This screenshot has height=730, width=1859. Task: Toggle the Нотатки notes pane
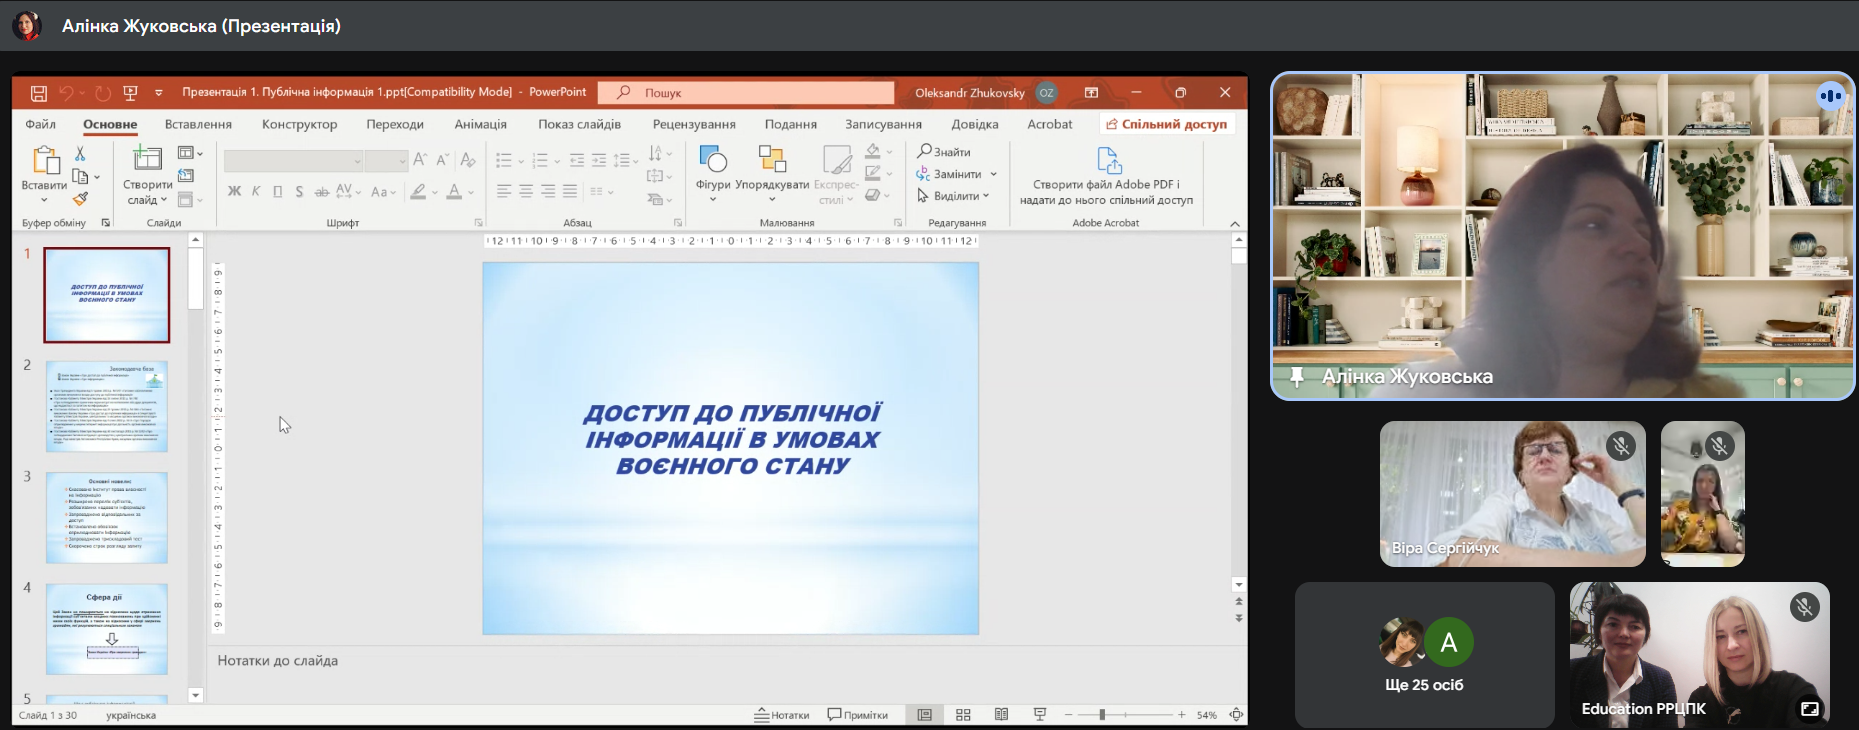coord(782,715)
